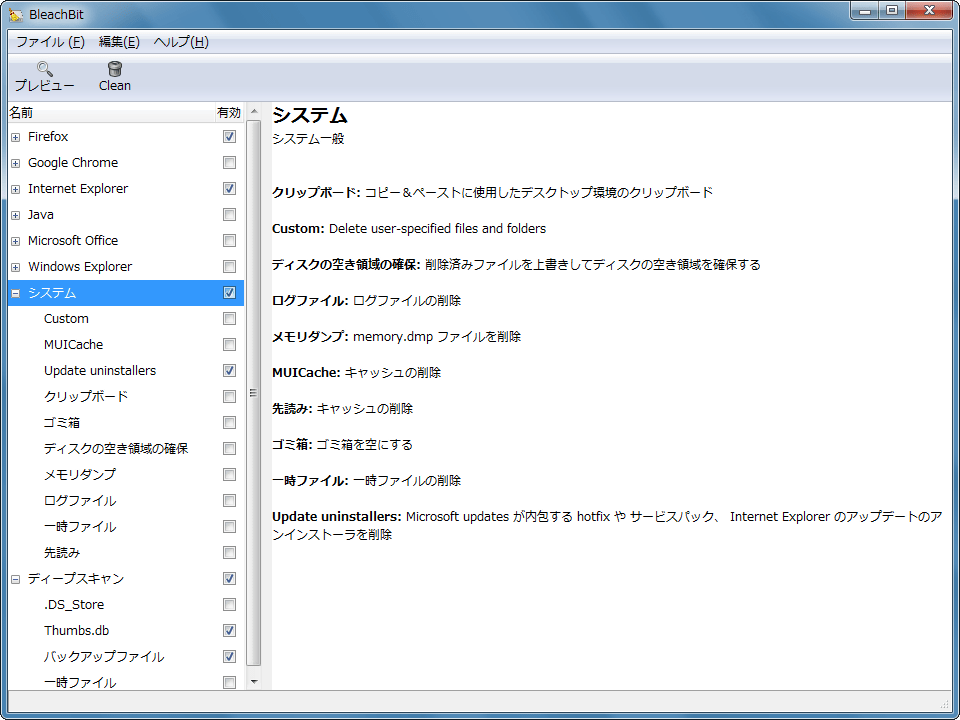Image resolution: width=960 pixels, height=720 pixels.
Task: Collapse the ディープスキャン tree node
Action: [x=16, y=579]
